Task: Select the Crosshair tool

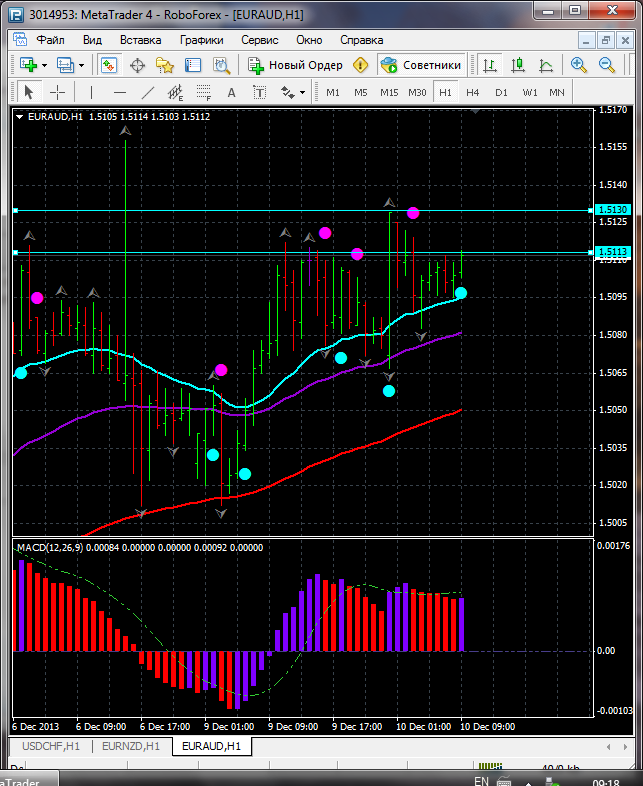Action: tap(58, 92)
